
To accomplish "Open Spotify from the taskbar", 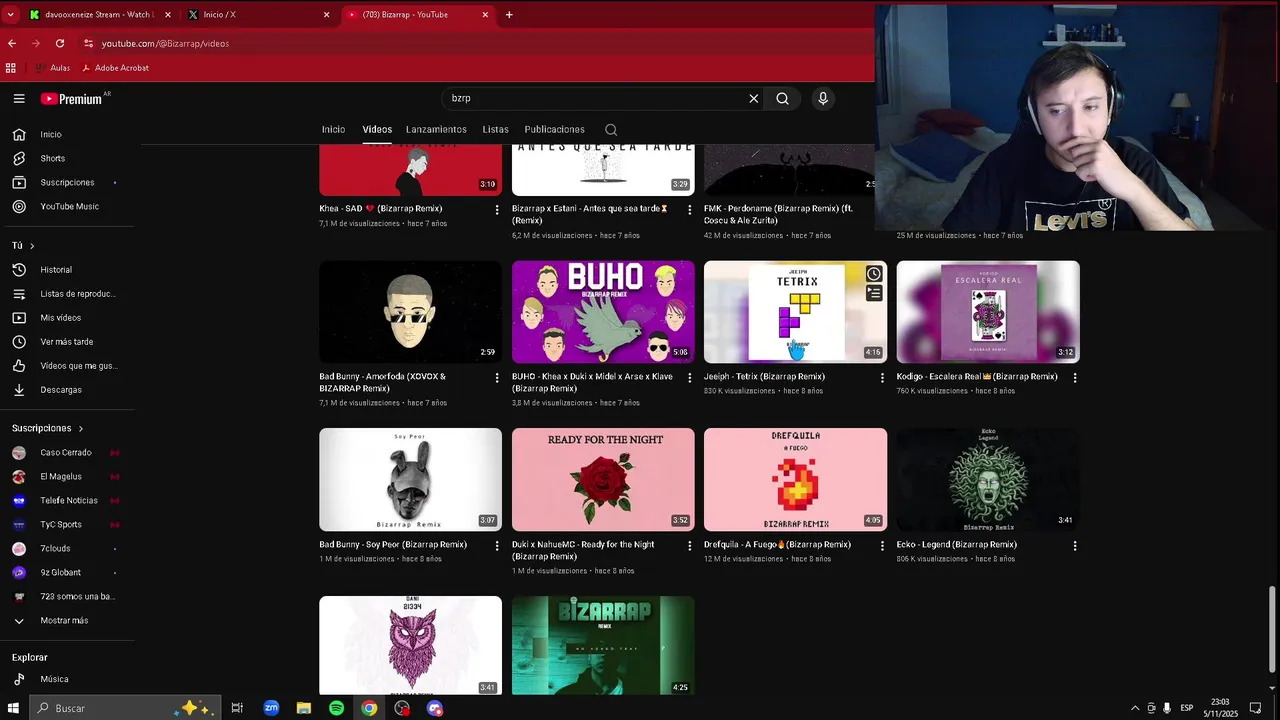I will pyautogui.click(x=337, y=708).
